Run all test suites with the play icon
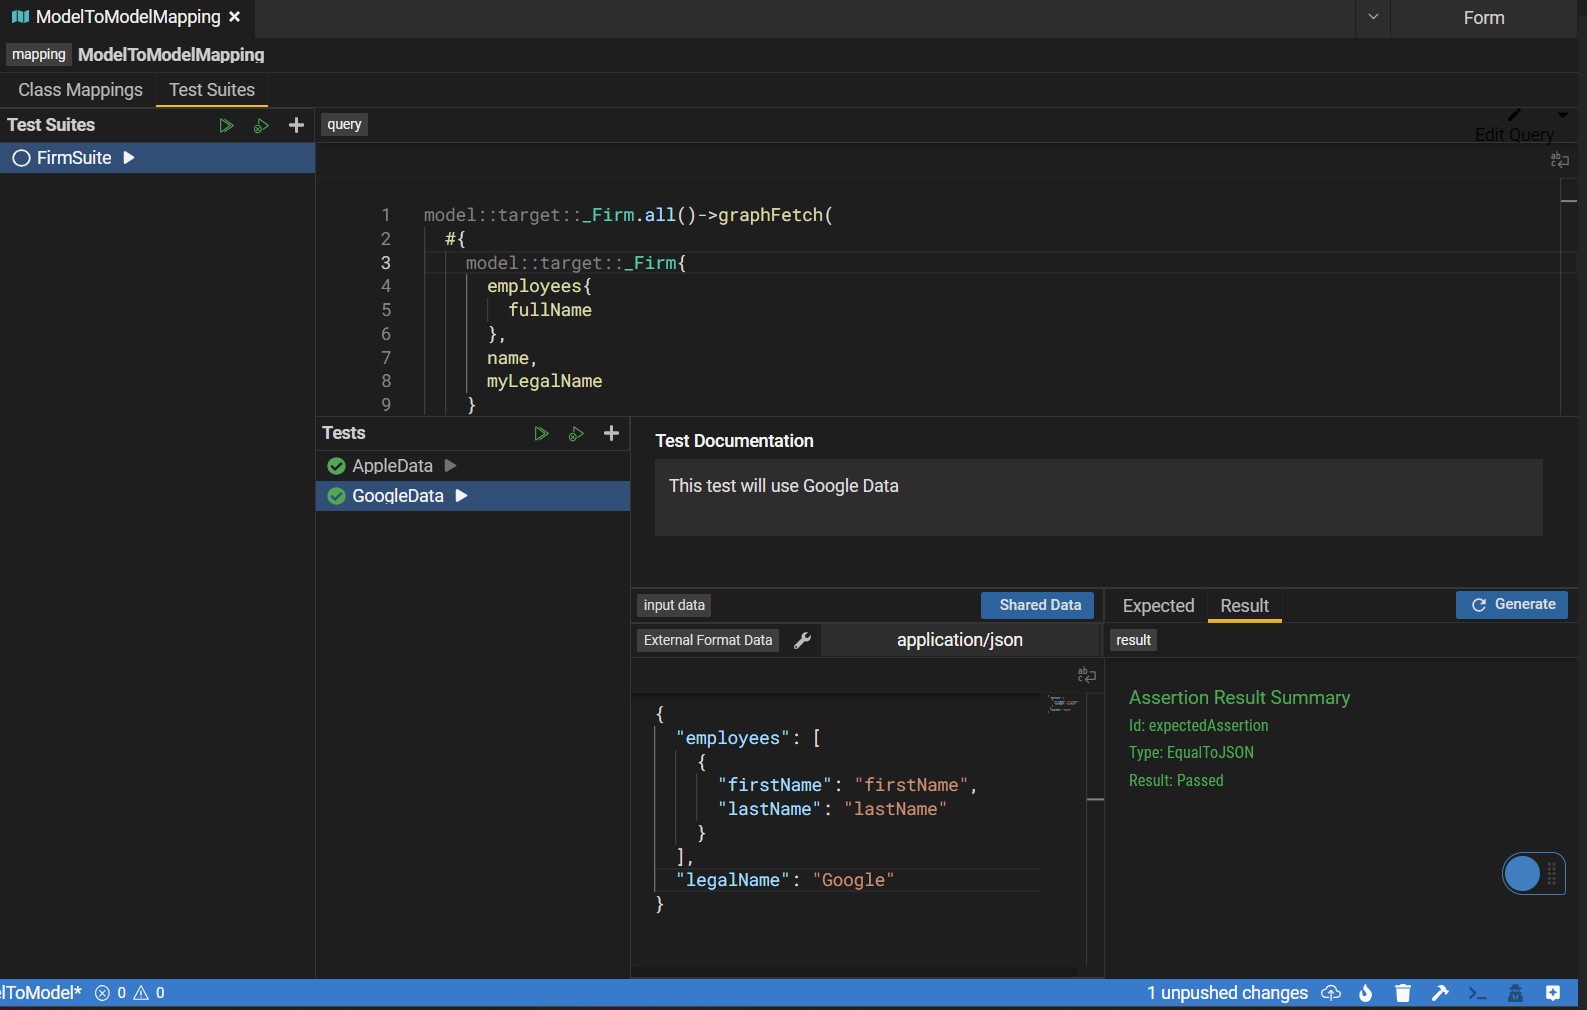1587x1010 pixels. [226, 125]
